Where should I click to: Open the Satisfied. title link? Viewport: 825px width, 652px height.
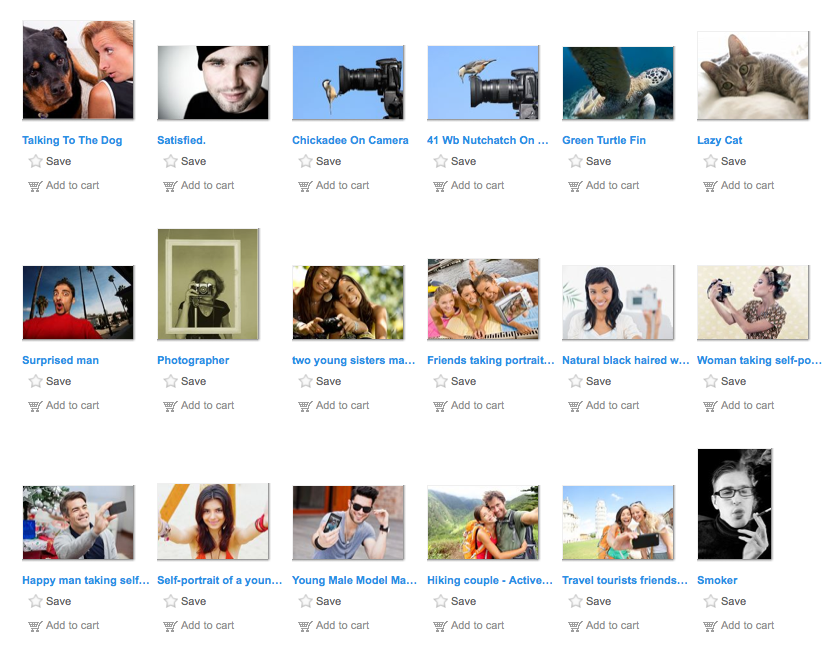182,141
